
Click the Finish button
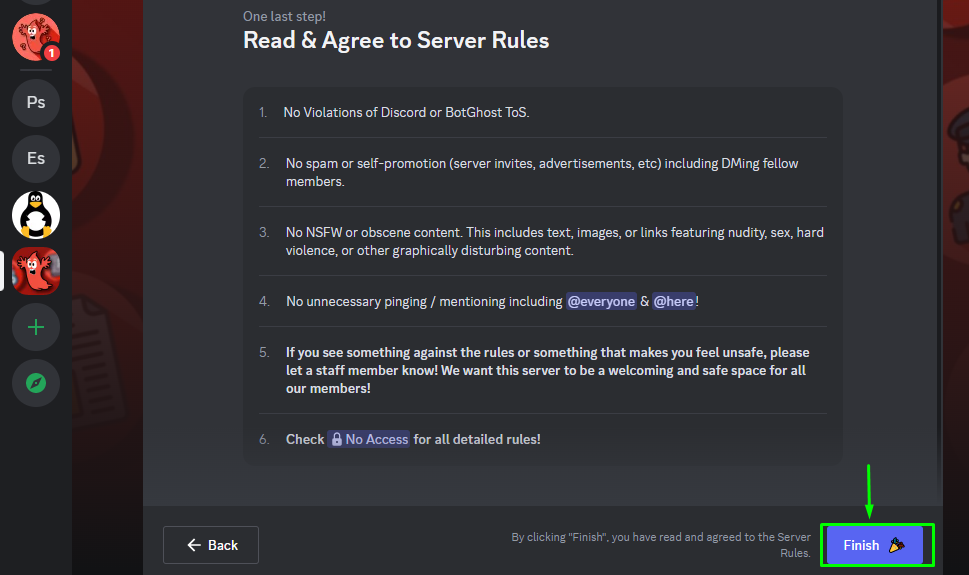point(874,545)
